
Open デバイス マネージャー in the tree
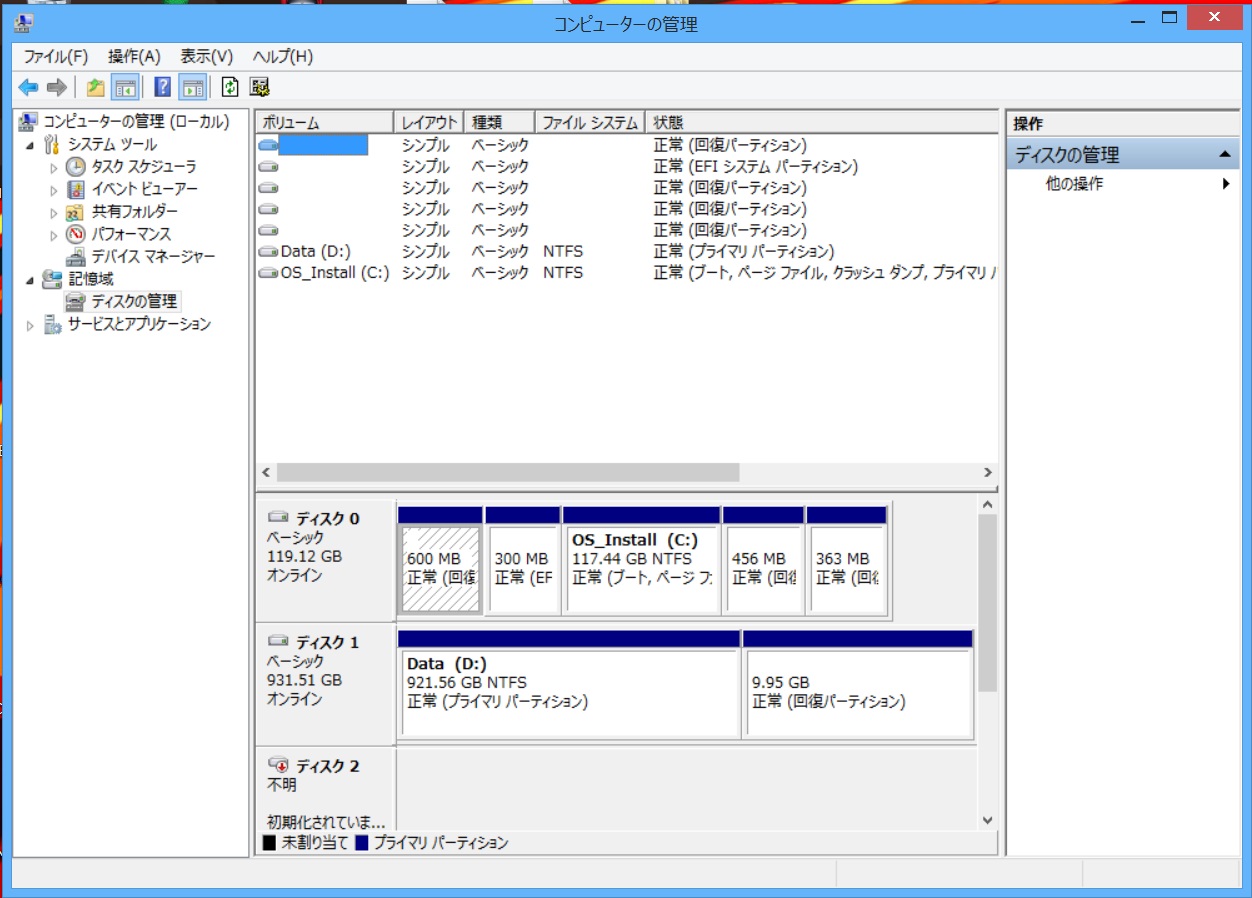coord(152,257)
